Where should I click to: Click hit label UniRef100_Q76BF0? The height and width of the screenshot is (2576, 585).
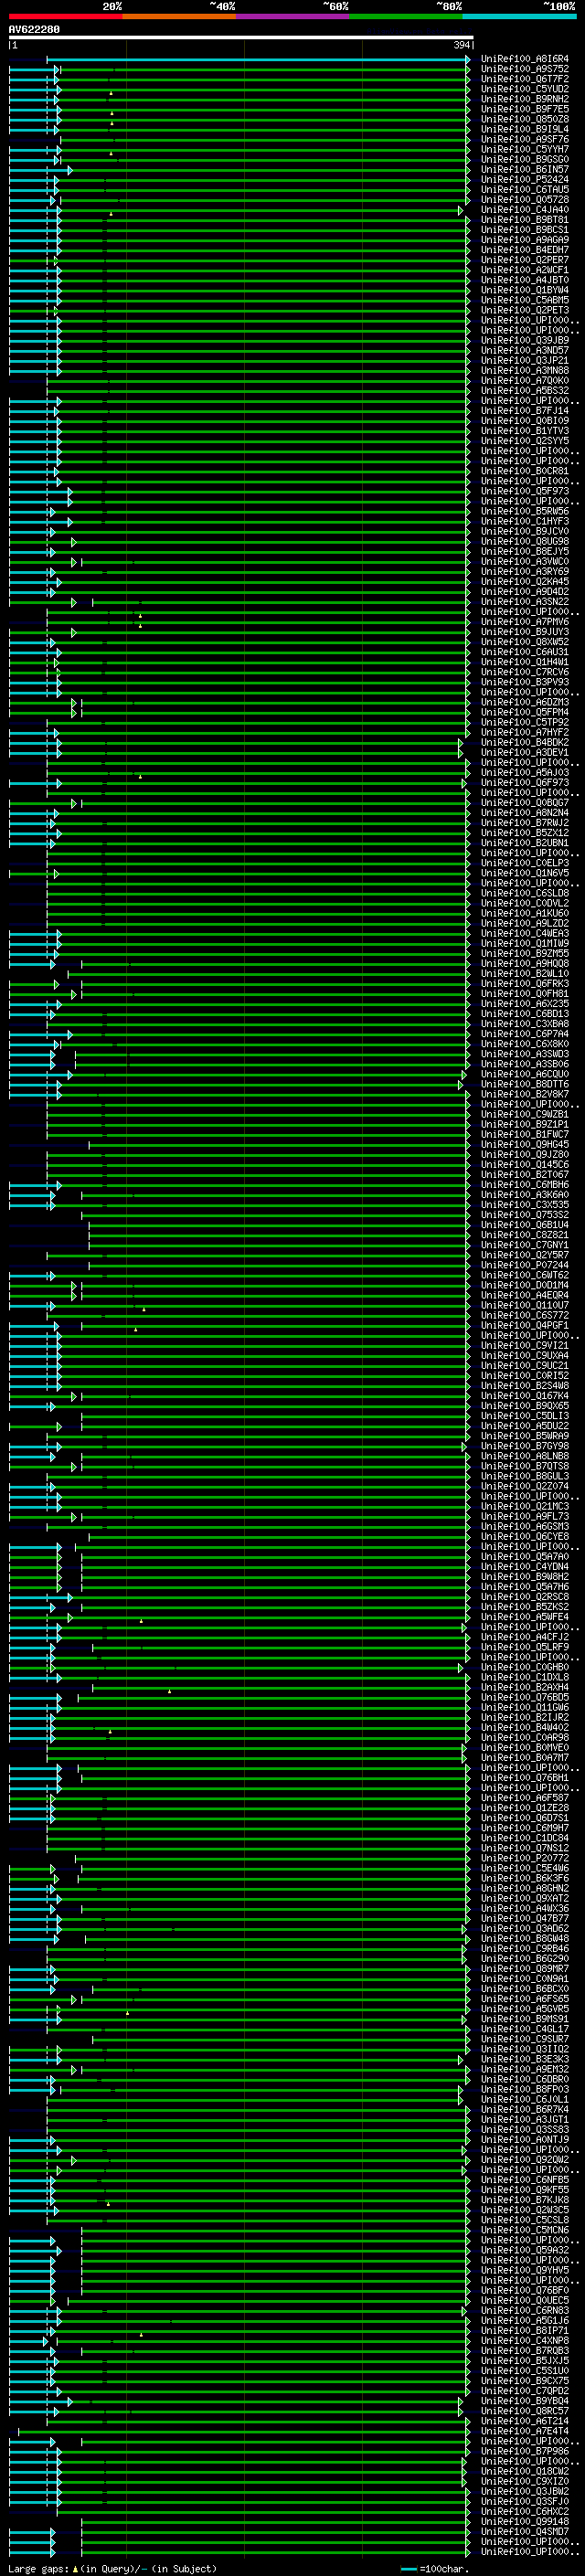525,2290
